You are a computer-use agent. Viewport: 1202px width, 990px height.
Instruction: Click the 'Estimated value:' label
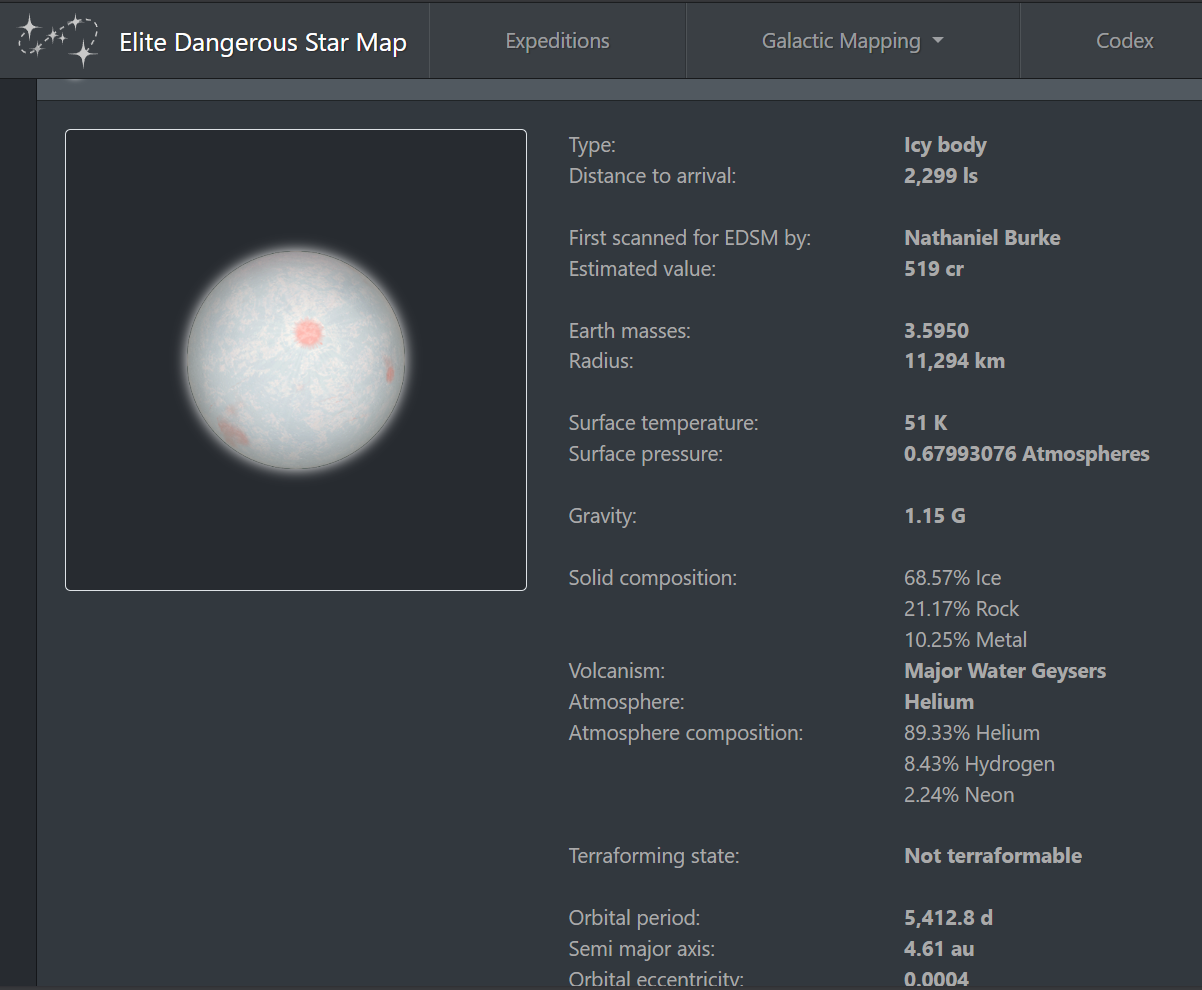pos(642,269)
